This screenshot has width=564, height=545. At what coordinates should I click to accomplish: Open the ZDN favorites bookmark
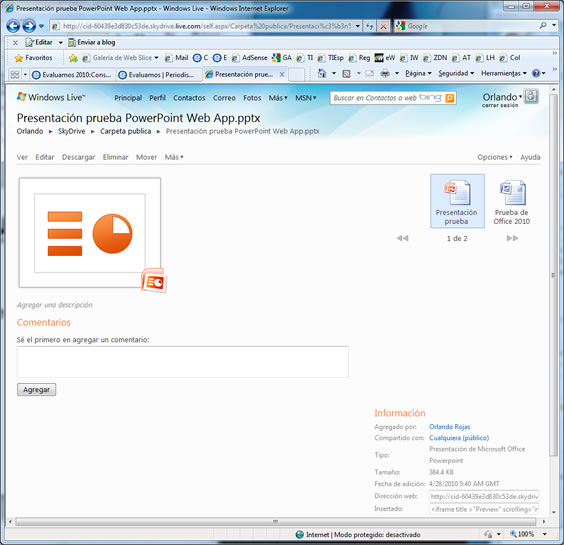click(x=435, y=58)
